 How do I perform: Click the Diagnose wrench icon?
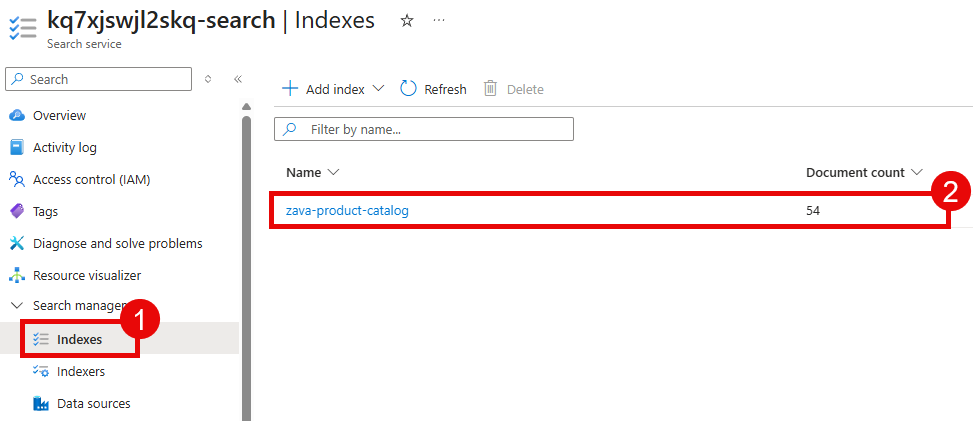pos(17,243)
